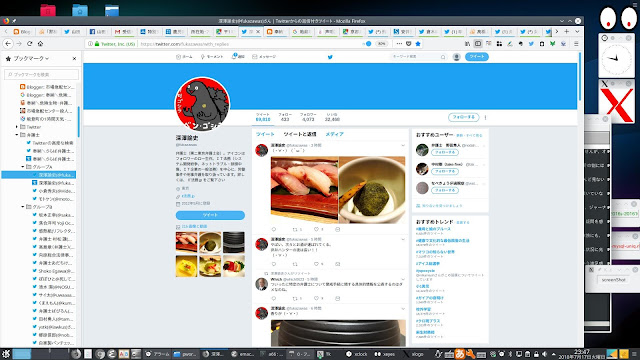
Task: Switch to the Facebook tab
Action: point(98,31)
